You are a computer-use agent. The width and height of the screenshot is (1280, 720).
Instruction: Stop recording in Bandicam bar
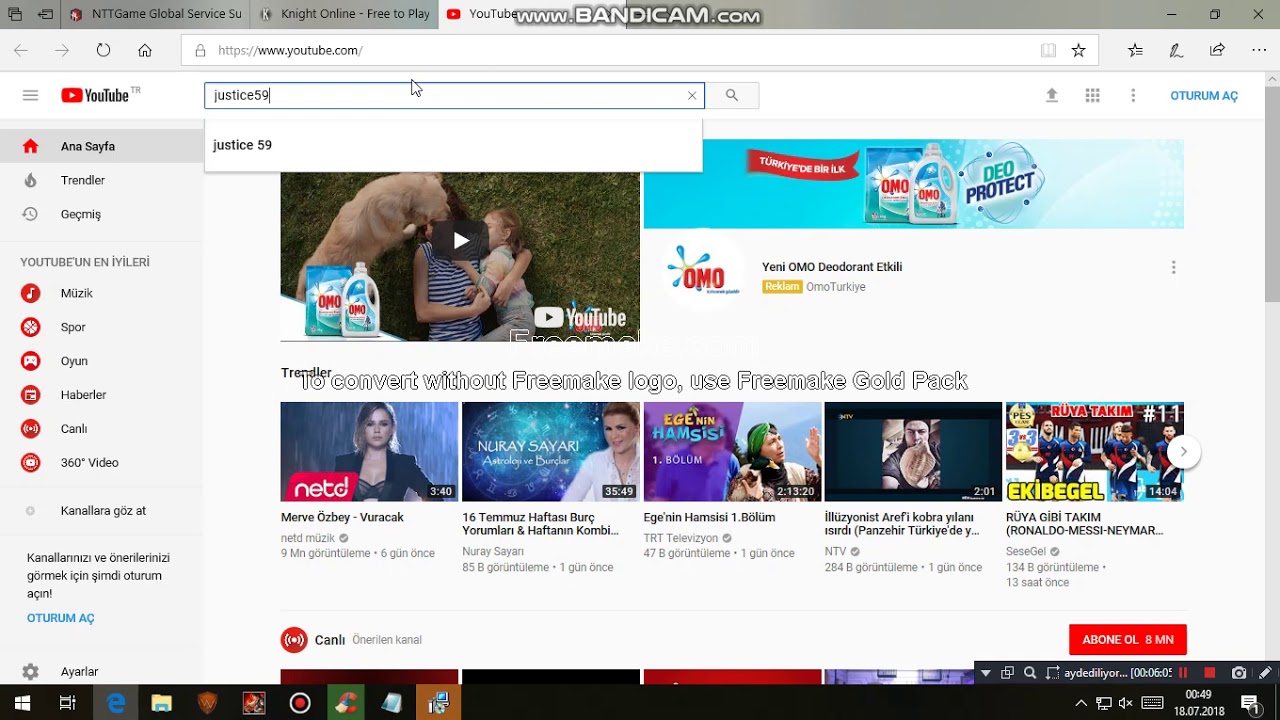(x=1209, y=673)
